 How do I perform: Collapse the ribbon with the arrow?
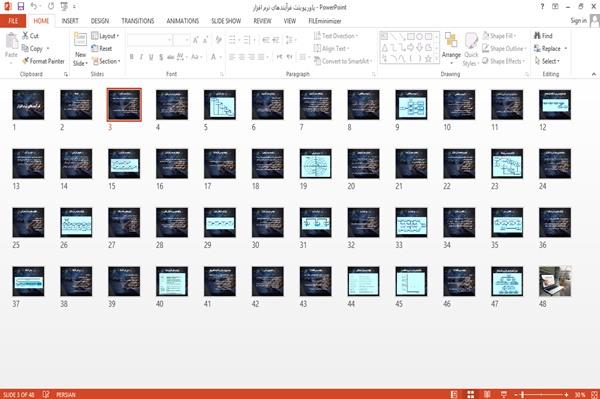coord(594,74)
